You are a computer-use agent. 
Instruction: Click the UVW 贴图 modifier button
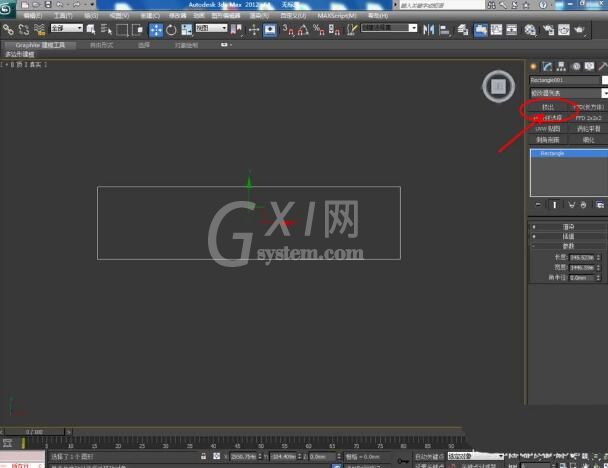(548, 129)
